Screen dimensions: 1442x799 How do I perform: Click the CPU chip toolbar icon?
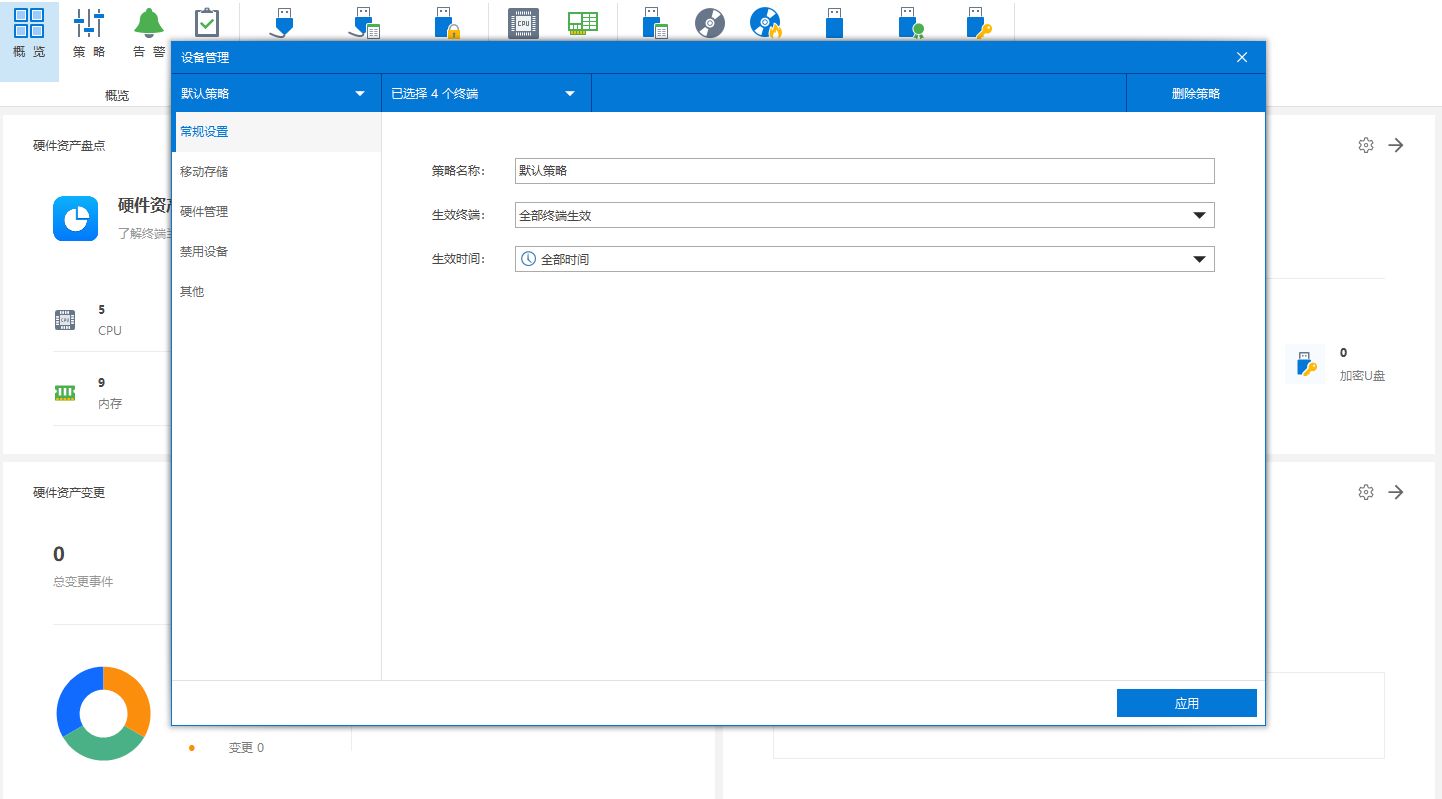coord(523,22)
